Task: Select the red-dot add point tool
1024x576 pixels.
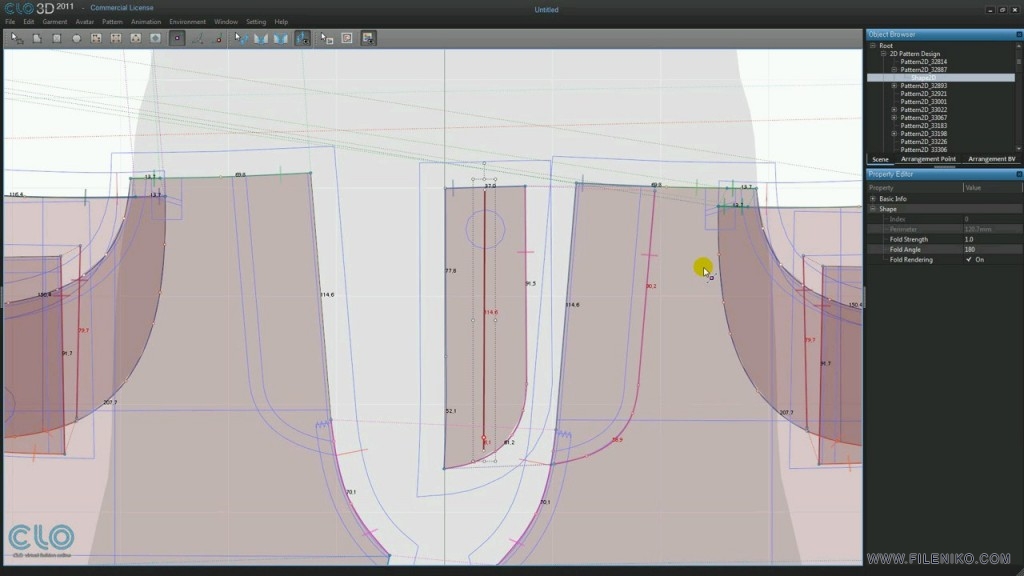Action: point(218,39)
